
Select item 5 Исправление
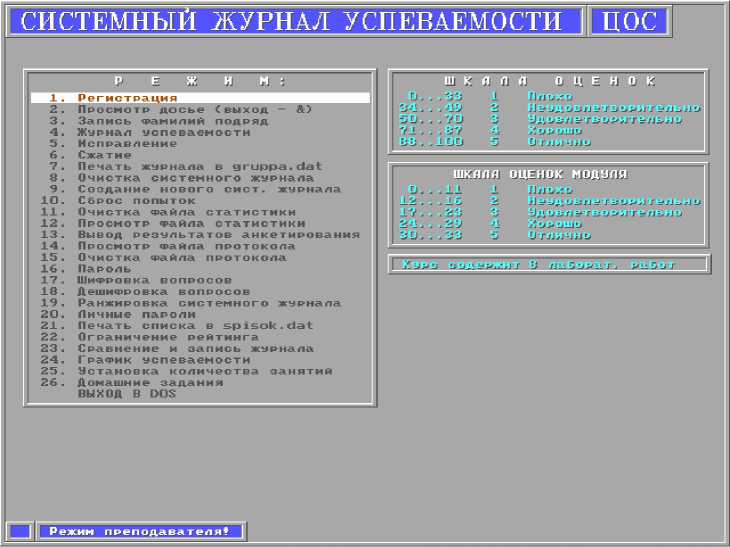113,143
